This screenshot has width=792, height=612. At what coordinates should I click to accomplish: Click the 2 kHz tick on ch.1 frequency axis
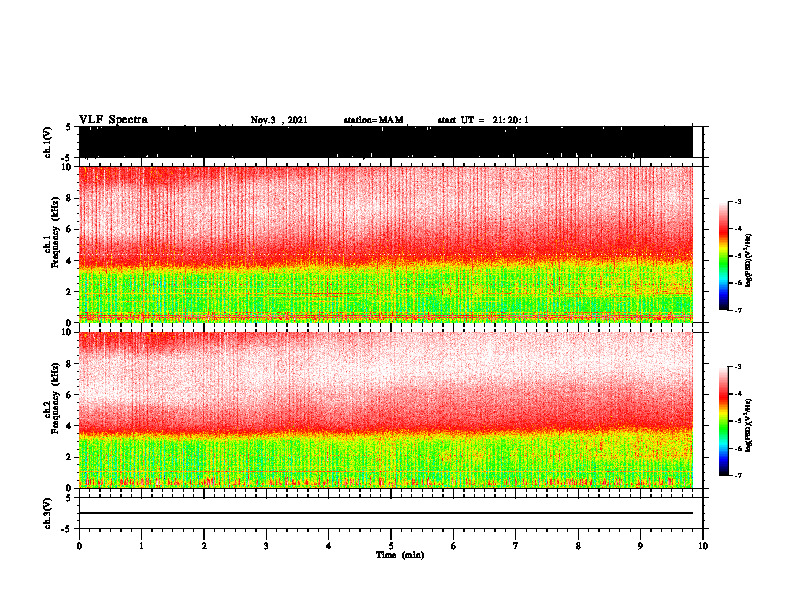pos(70,292)
